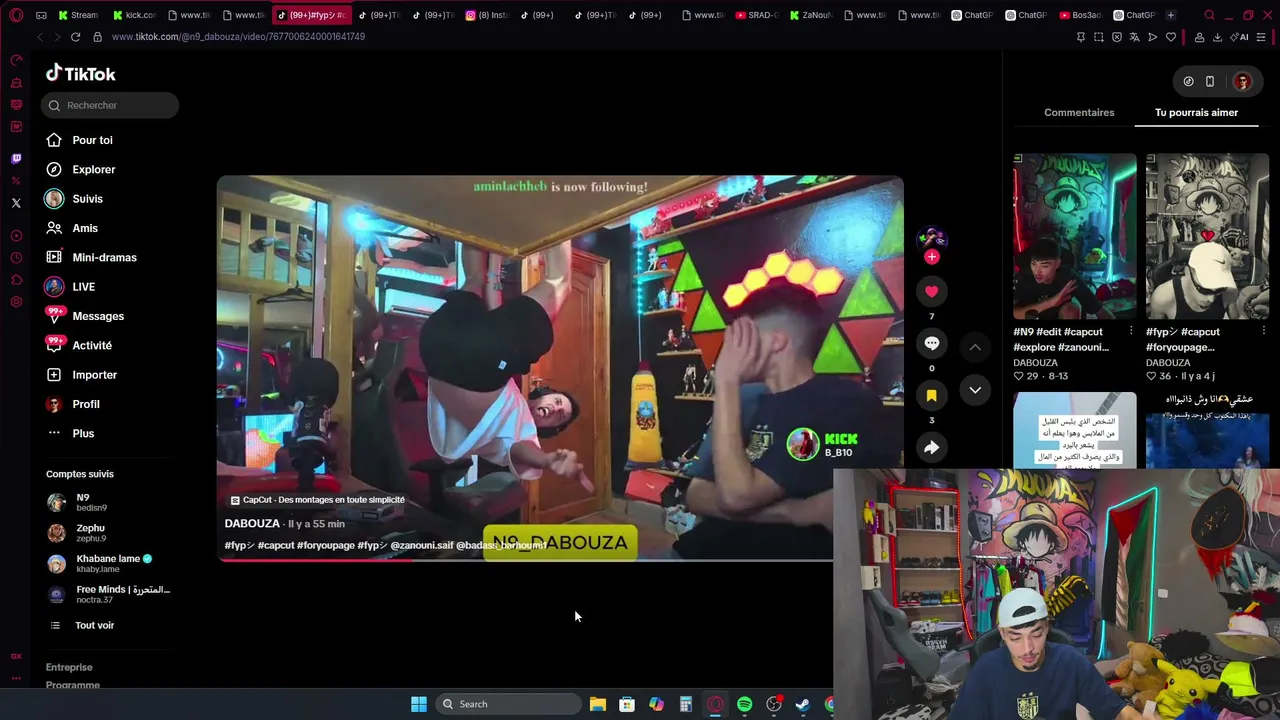This screenshot has height=720, width=1280.
Task: Open Microsoft Store from the taskbar
Action: click(627, 704)
